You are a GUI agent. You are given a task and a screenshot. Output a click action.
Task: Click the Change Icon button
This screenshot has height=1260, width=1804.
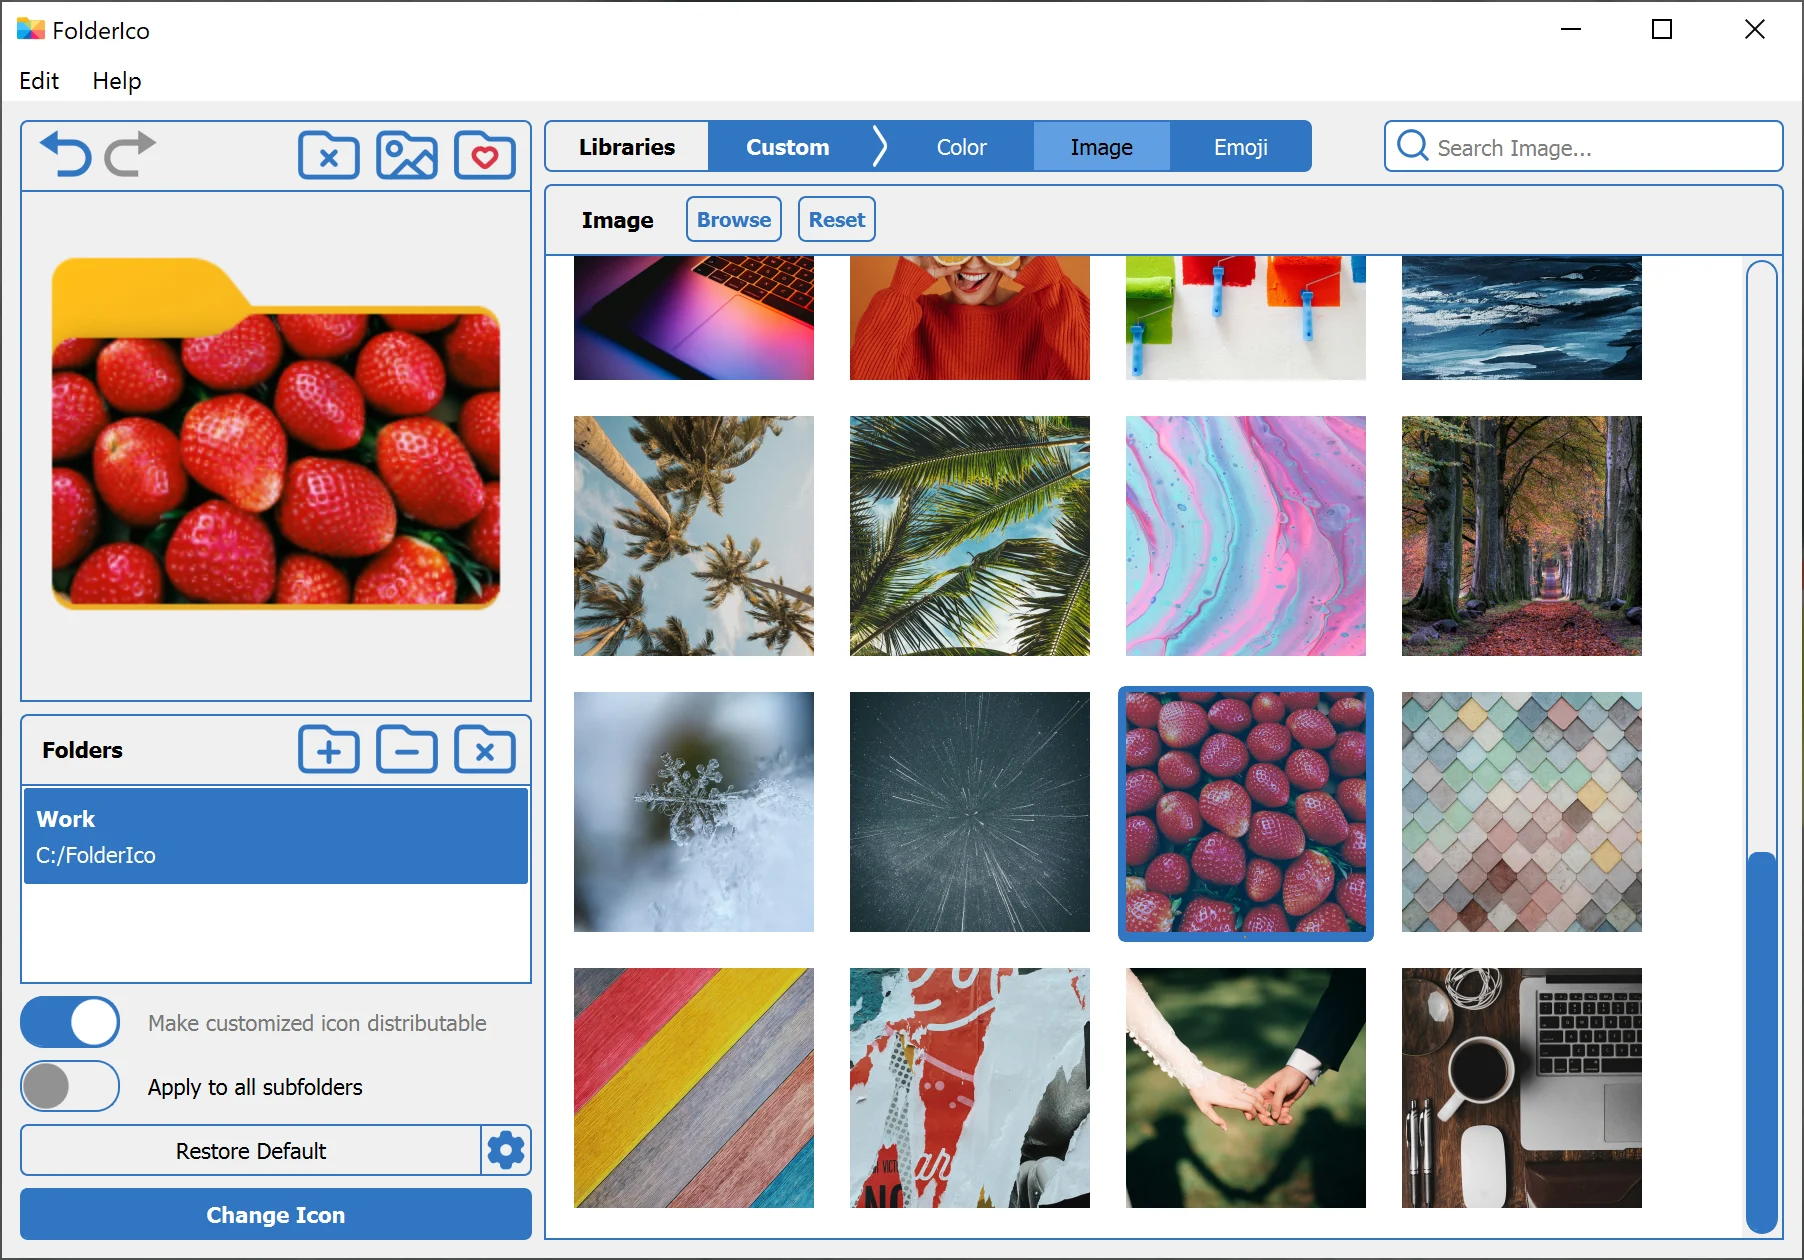pos(276,1214)
